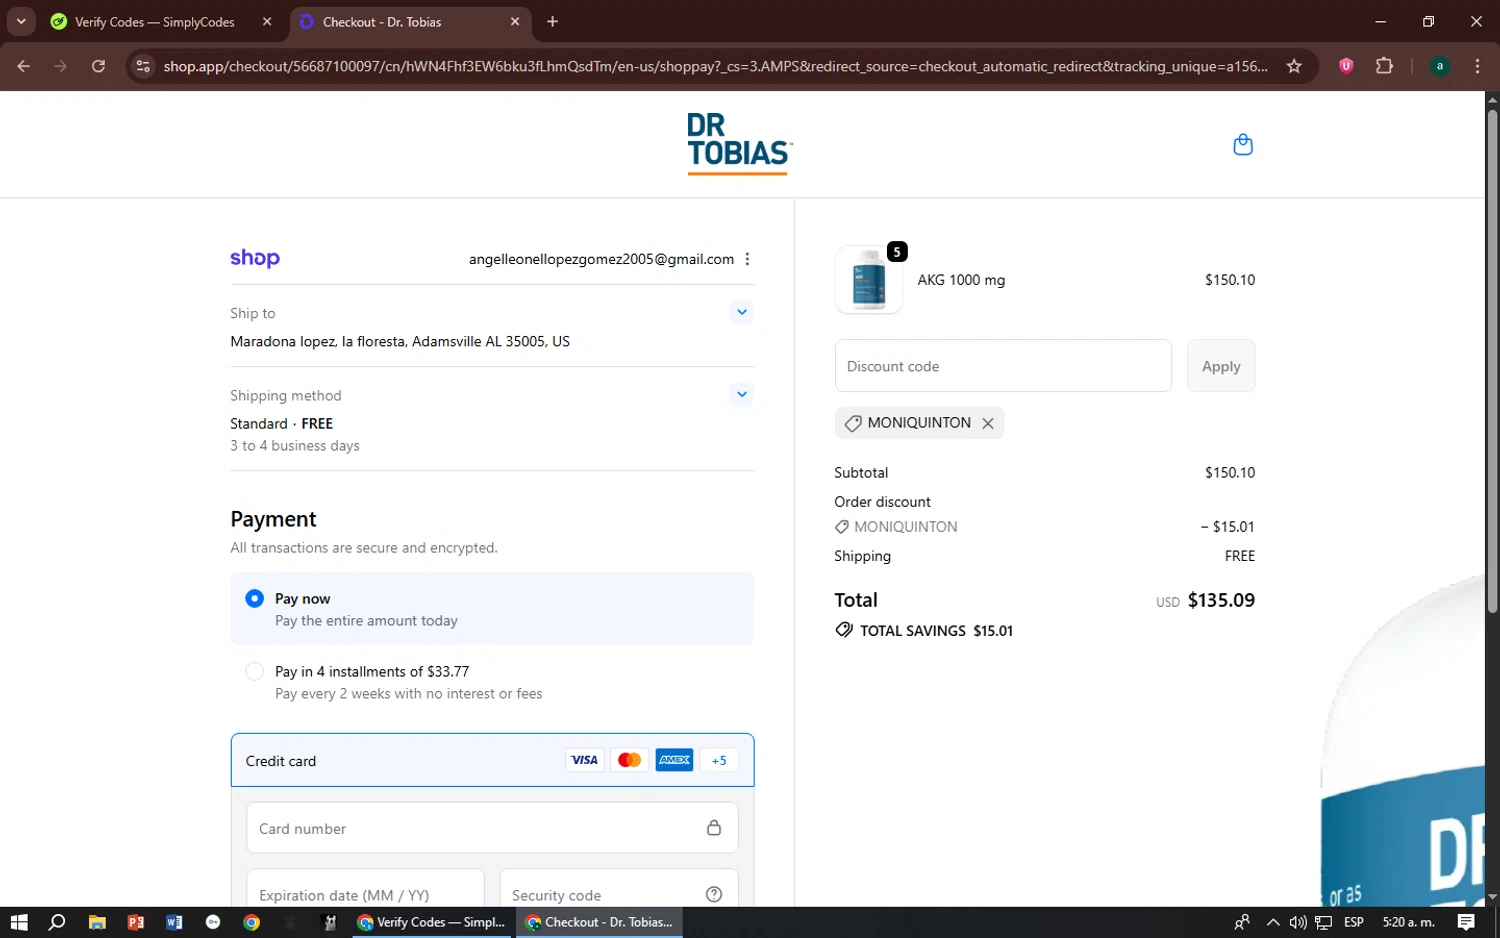
Task: Click the taskbar clock 5:20 a. m.
Action: [x=1408, y=922]
